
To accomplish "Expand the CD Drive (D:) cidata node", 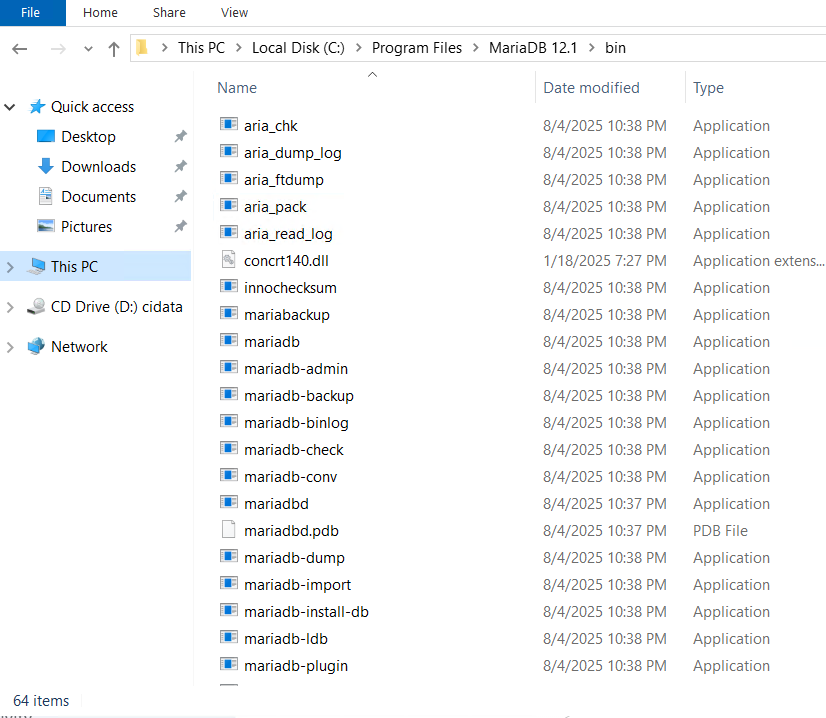I will click(x=10, y=307).
